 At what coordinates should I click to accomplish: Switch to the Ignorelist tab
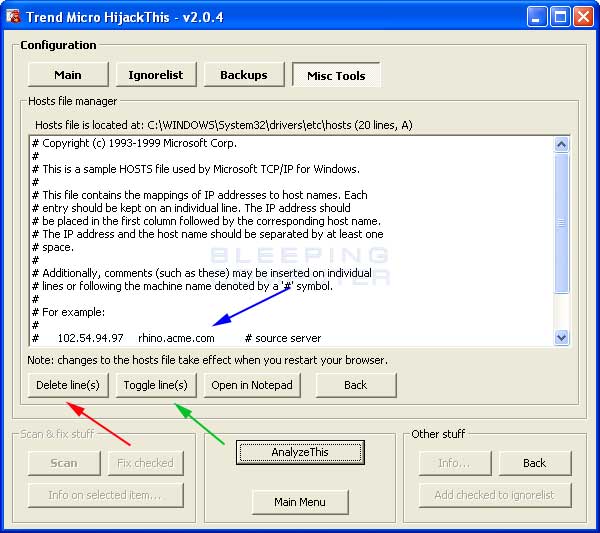tap(156, 75)
